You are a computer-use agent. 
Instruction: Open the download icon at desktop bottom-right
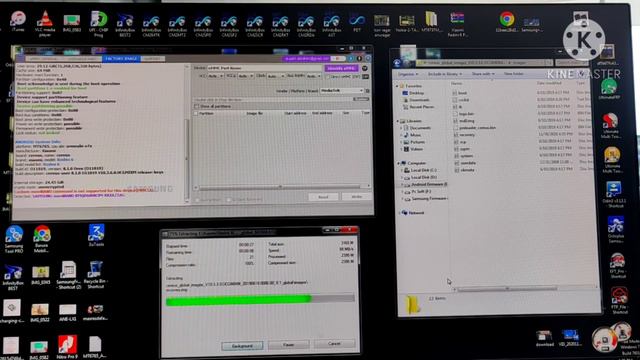click(544, 339)
